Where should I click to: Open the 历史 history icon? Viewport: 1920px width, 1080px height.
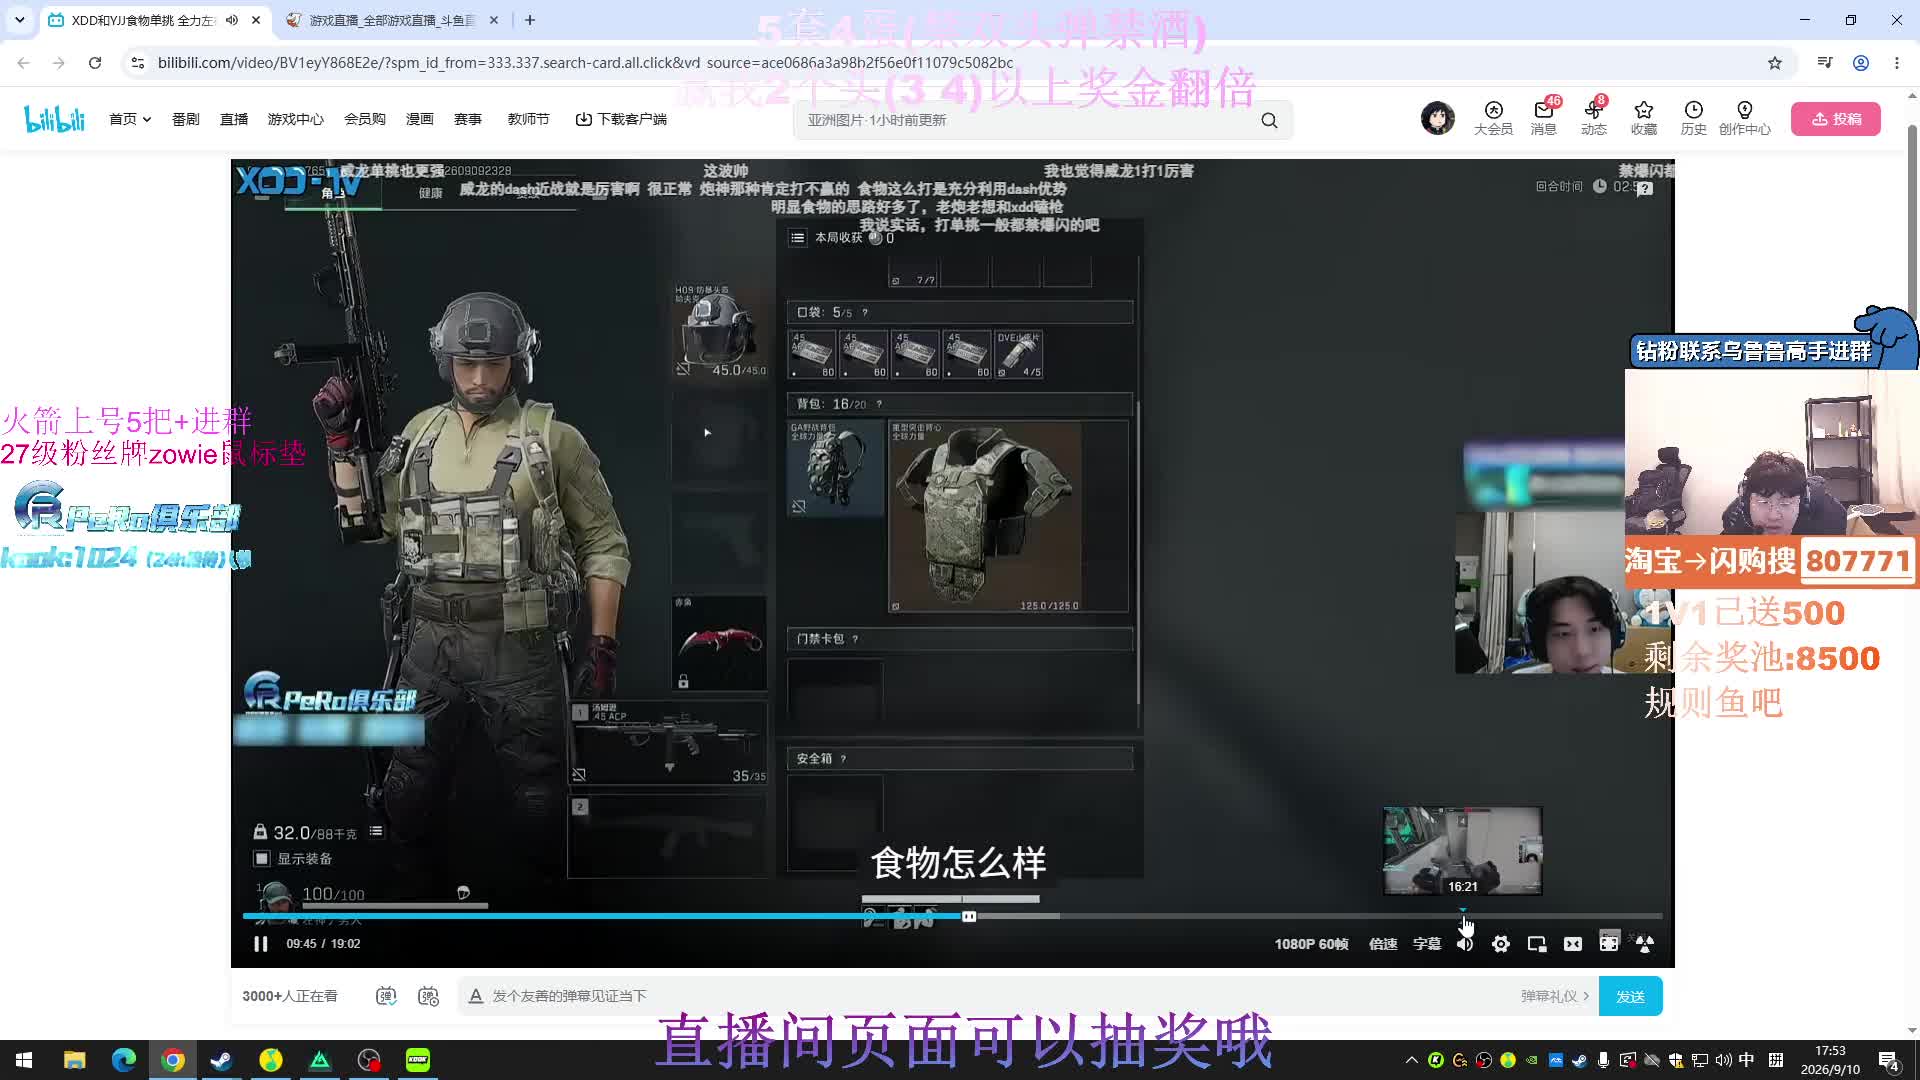coord(1693,118)
